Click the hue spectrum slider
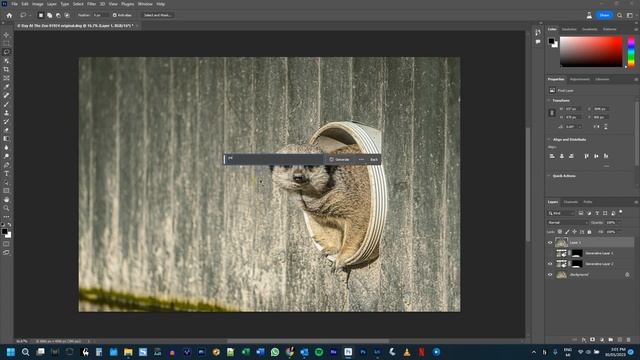 tap(631, 52)
